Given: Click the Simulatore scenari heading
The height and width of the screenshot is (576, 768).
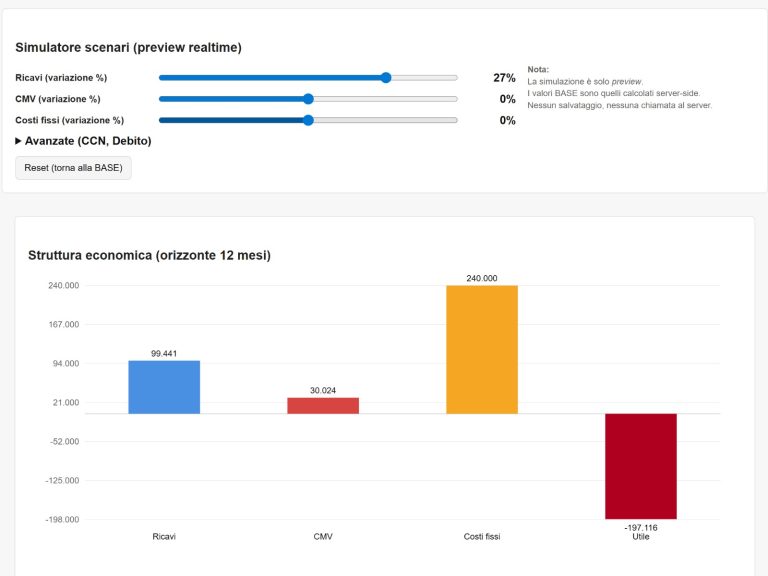Looking at the screenshot, I should click(x=128, y=47).
